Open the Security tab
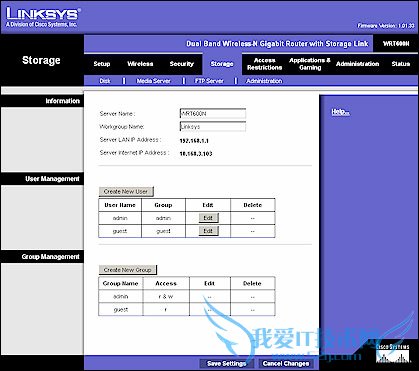Screen dimensions: 419x371 tap(181, 64)
